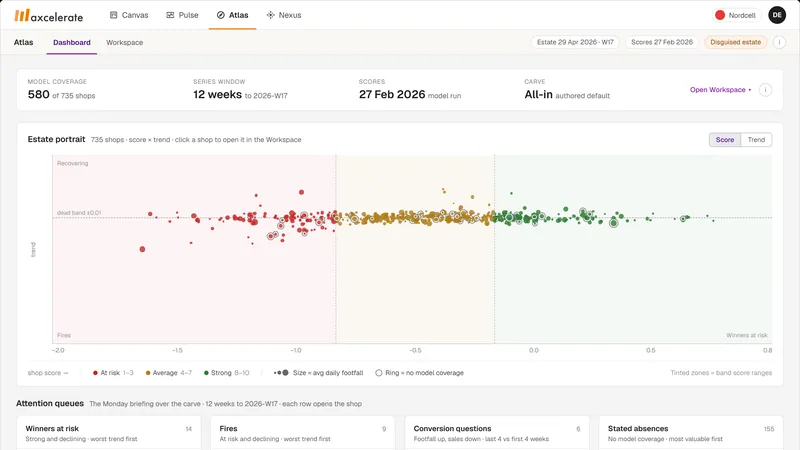The height and width of the screenshot is (450, 800).
Task: Open the Canvas section
Action: pyautogui.click(x=129, y=15)
